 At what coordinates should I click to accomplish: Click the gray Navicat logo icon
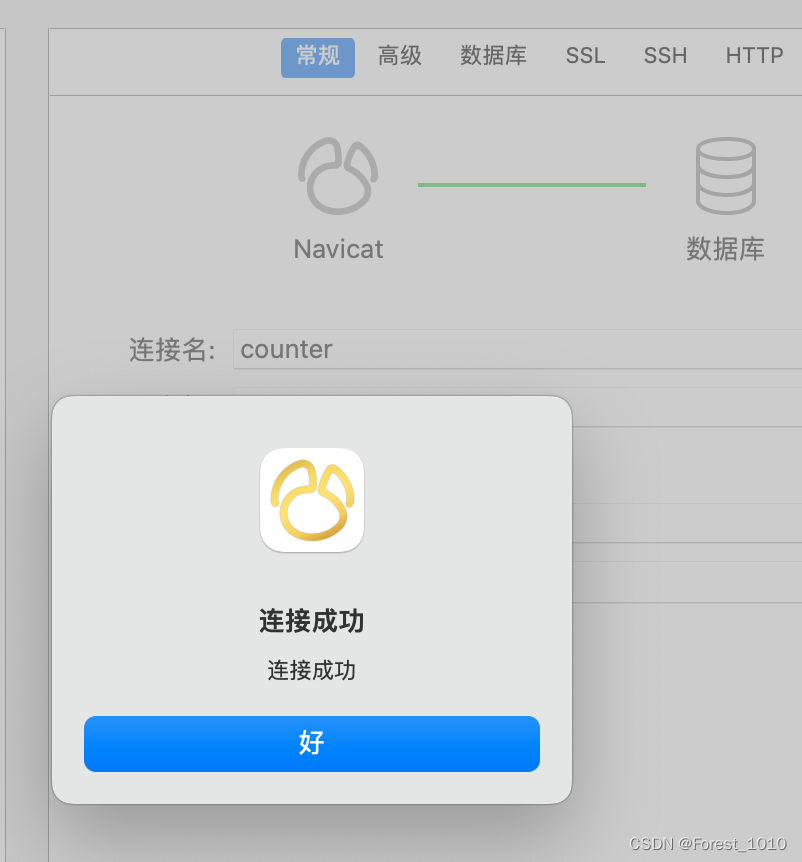[x=338, y=176]
